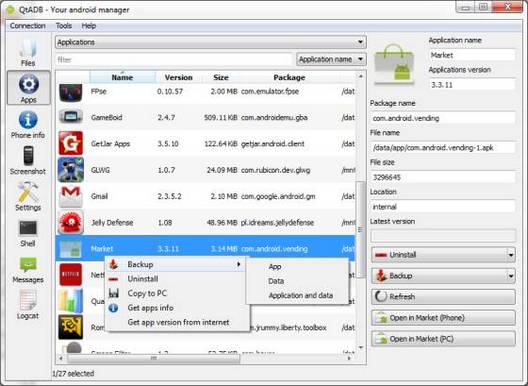The height and width of the screenshot is (386, 528).
Task: Choose Application and data submenu entry
Action: (x=298, y=296)
